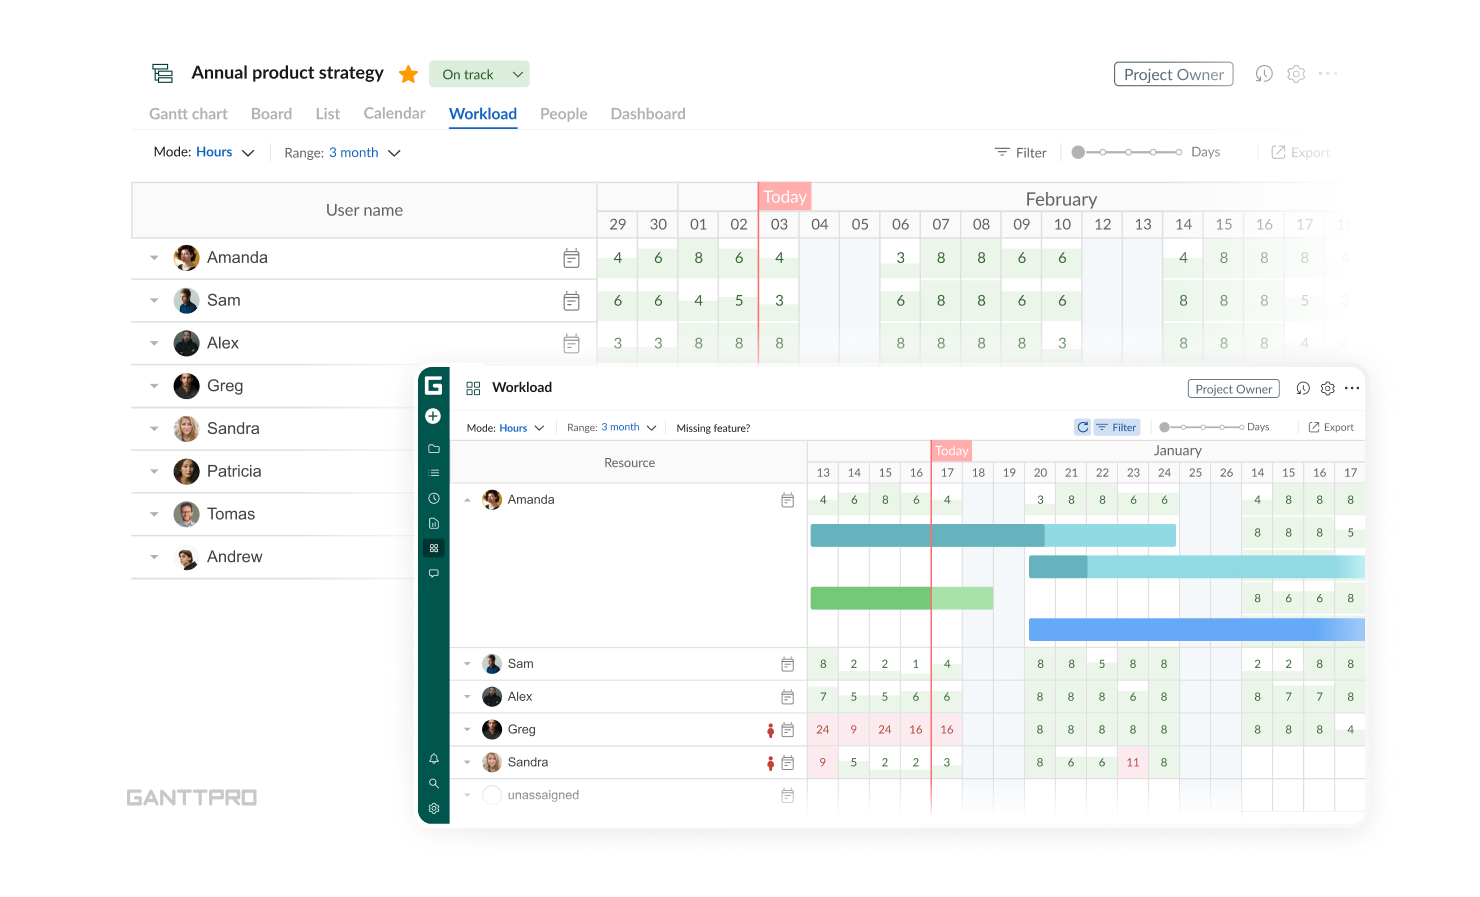Click the search icon in the sidebar

click(434, 783)
